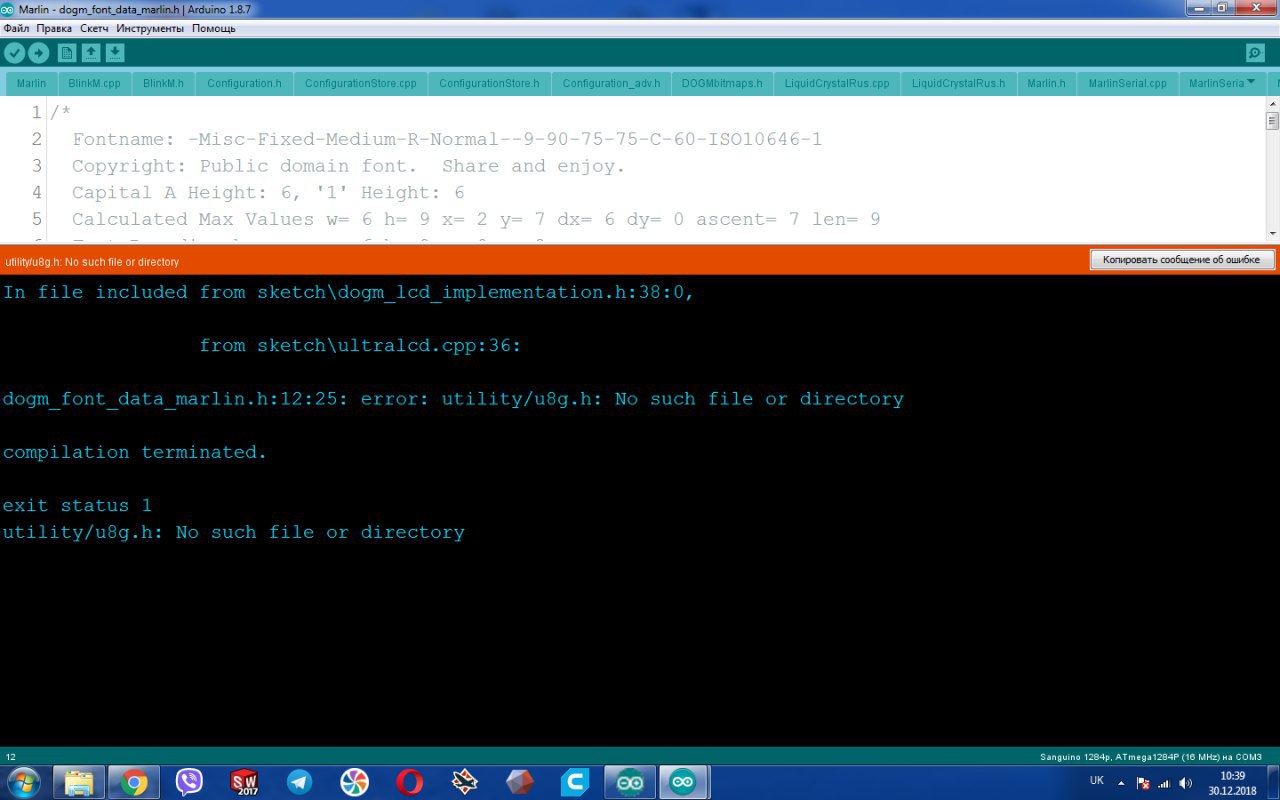This screenshot has height=800, width=1280.
Task: Click console line 'In file included from sketch\dogm_lcd_implementation.h'
Action: 348,292
